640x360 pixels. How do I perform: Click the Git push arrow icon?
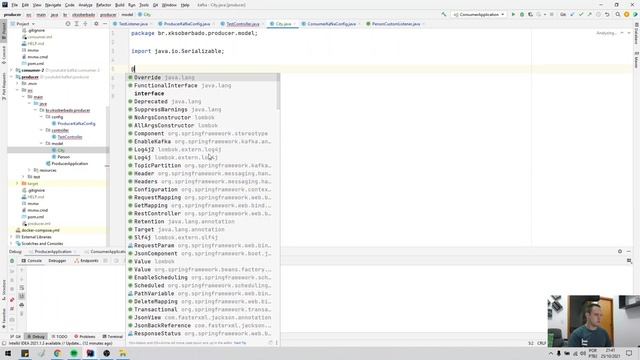pos(589,14)
